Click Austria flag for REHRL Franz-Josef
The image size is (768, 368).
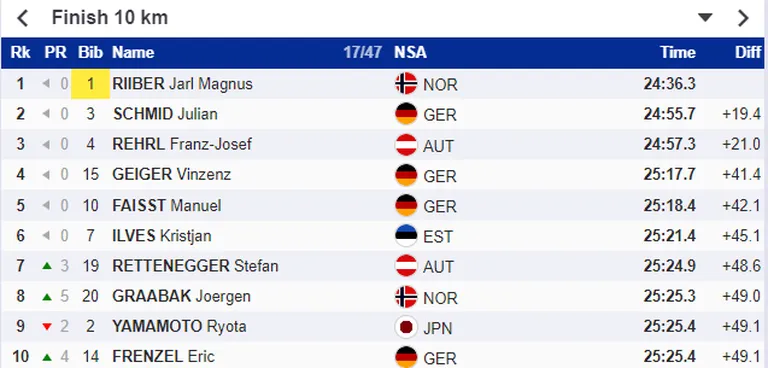coord(406,145)
